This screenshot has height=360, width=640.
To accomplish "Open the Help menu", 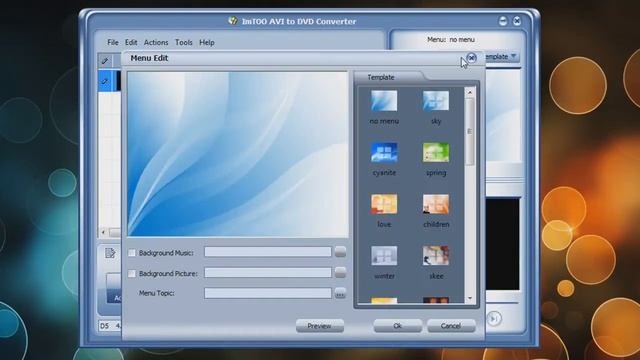I will point(207,42).
